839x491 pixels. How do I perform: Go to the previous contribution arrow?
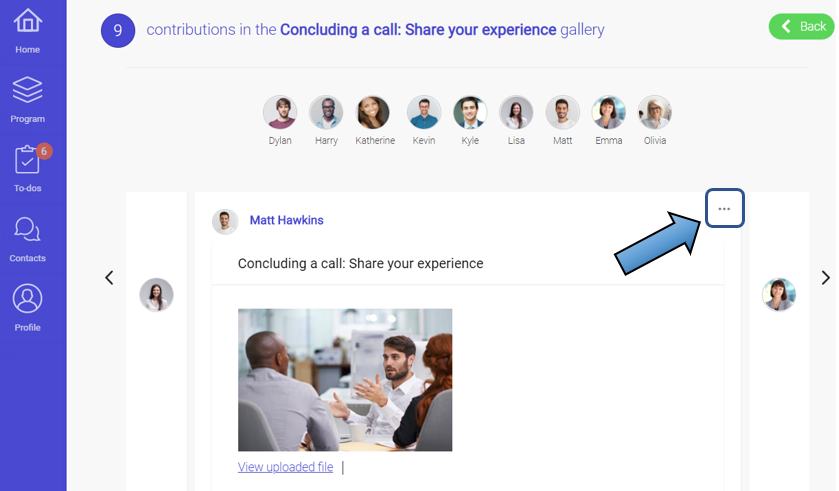[x=109, y=278]
